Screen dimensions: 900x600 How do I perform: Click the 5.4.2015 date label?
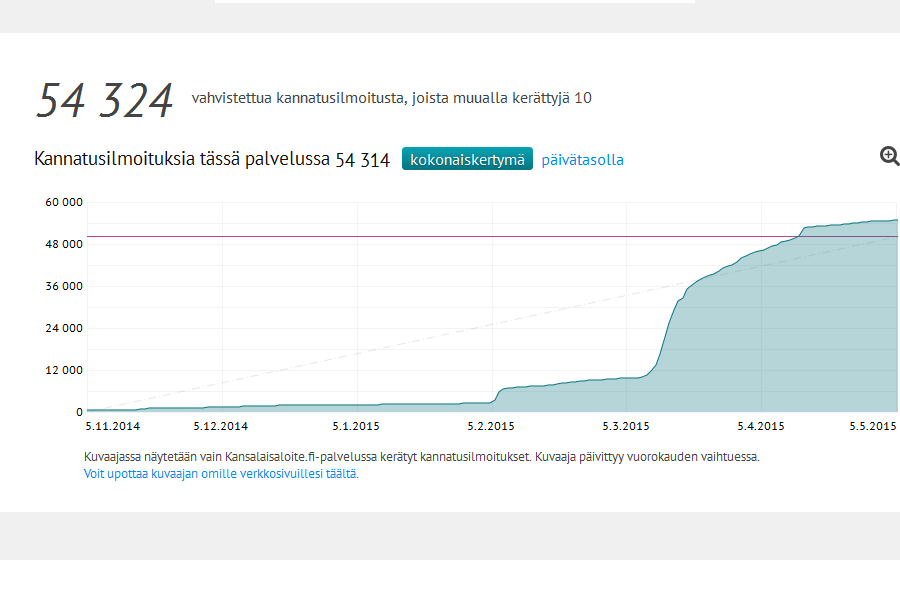click(x=761, y=426)
